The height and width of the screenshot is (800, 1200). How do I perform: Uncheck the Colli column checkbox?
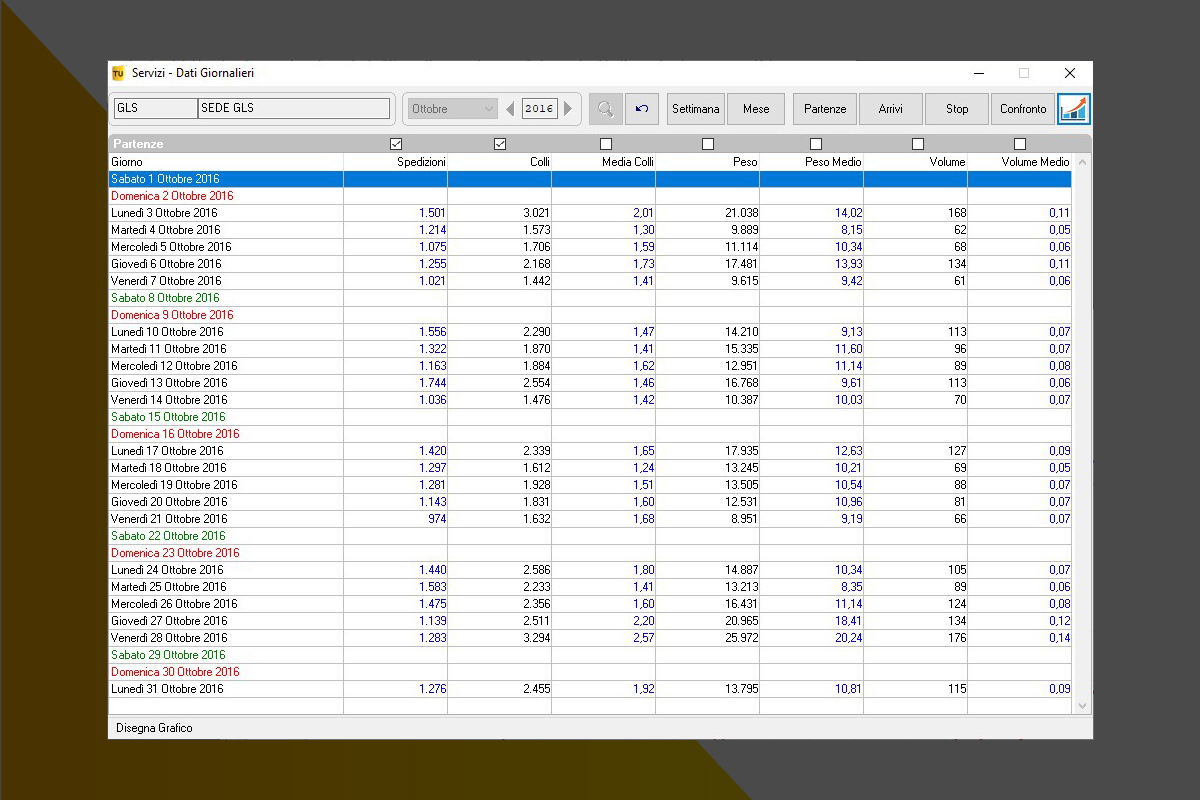(500, 144)
